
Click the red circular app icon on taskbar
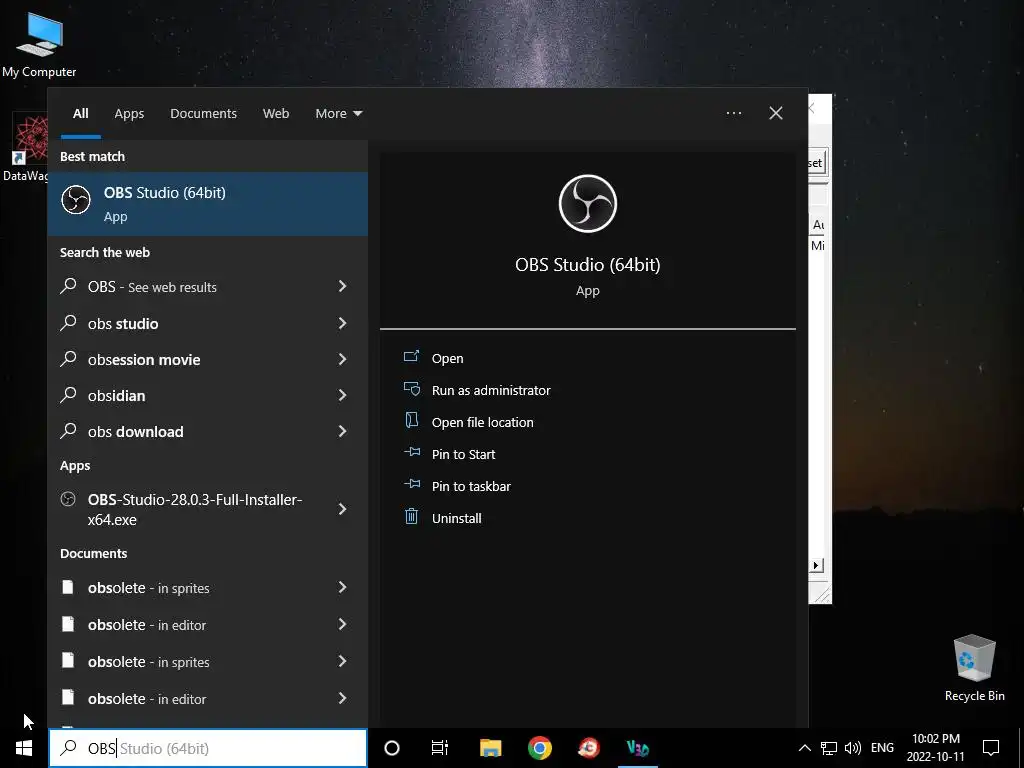(589, 748)
